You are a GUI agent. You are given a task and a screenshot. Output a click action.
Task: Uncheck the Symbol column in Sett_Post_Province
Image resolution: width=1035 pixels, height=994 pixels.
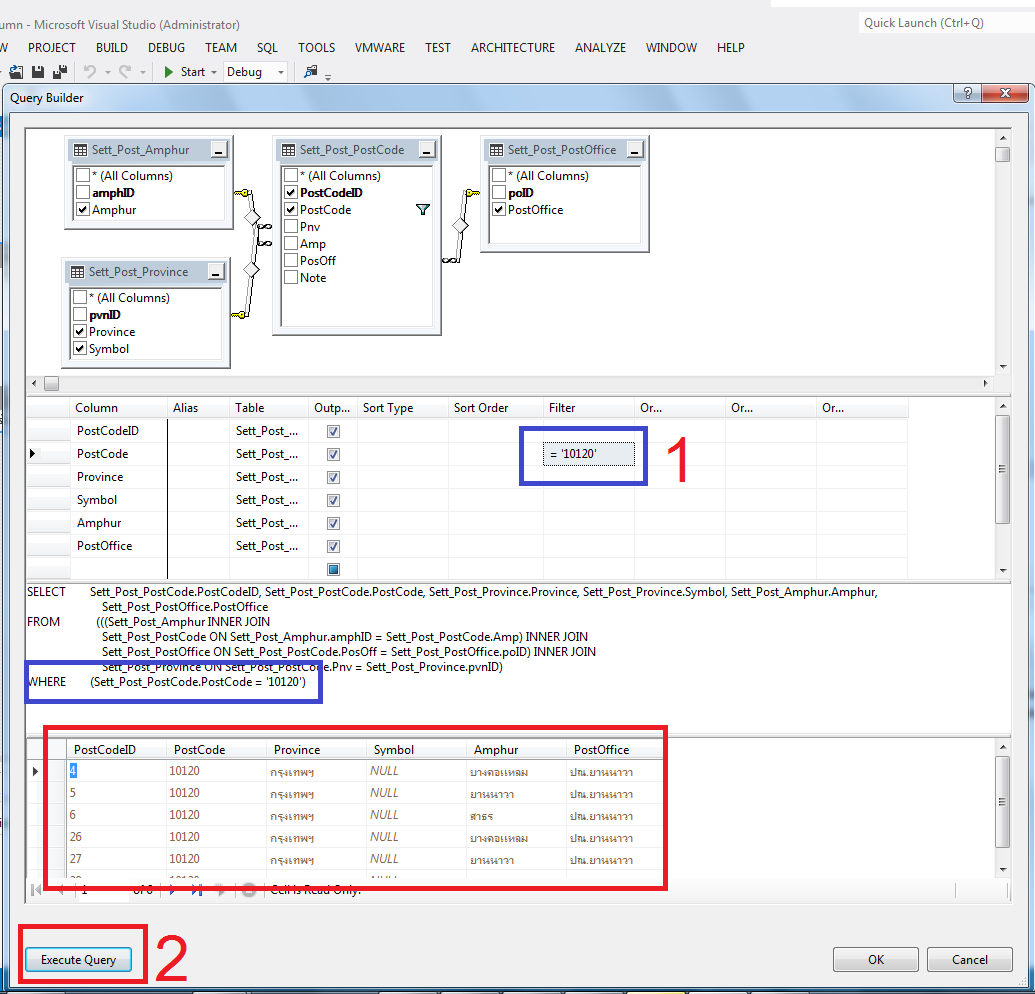pos(80,349)
